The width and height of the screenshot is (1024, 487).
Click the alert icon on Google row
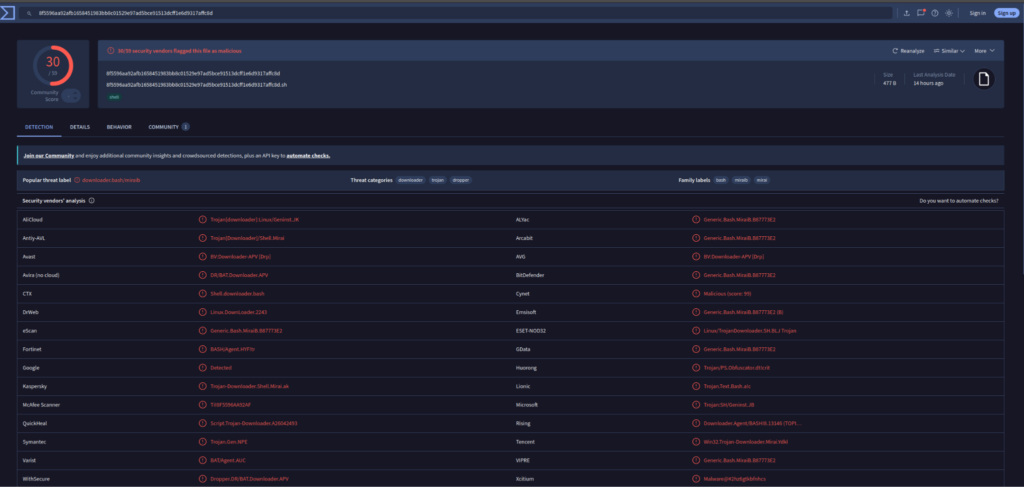click(x=202, y=368)
